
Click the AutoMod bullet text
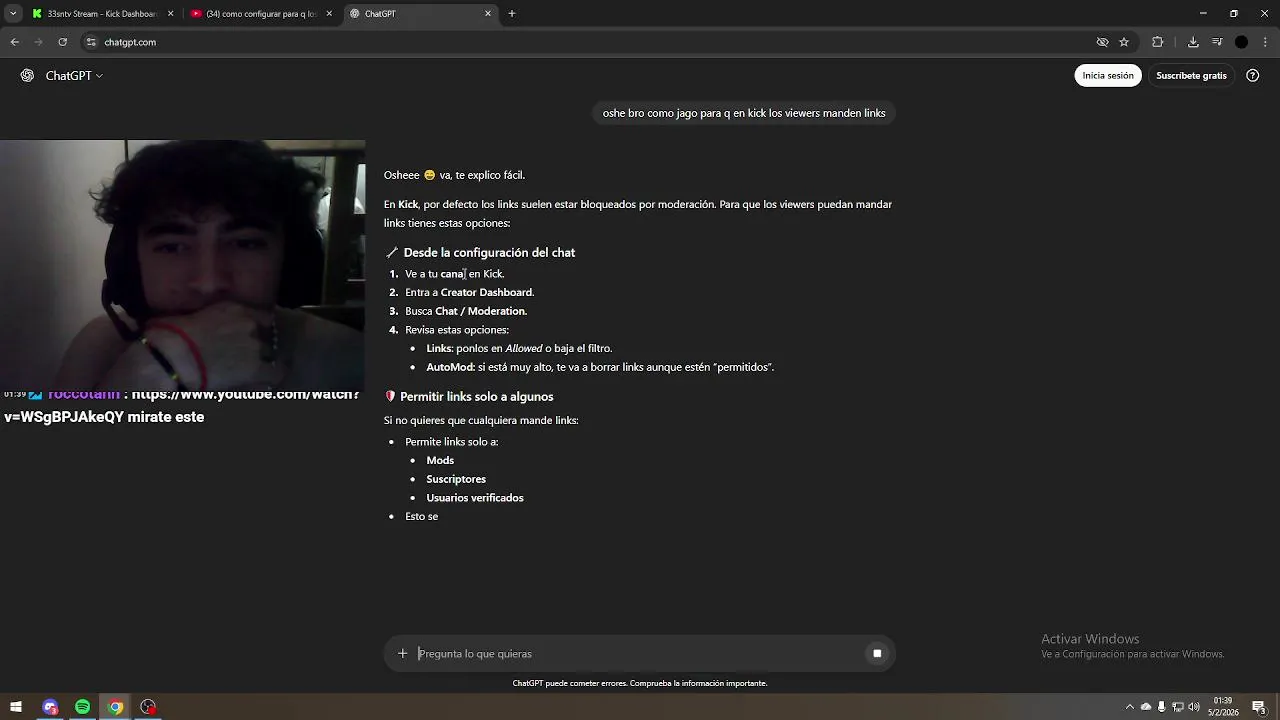click(600, 367)
